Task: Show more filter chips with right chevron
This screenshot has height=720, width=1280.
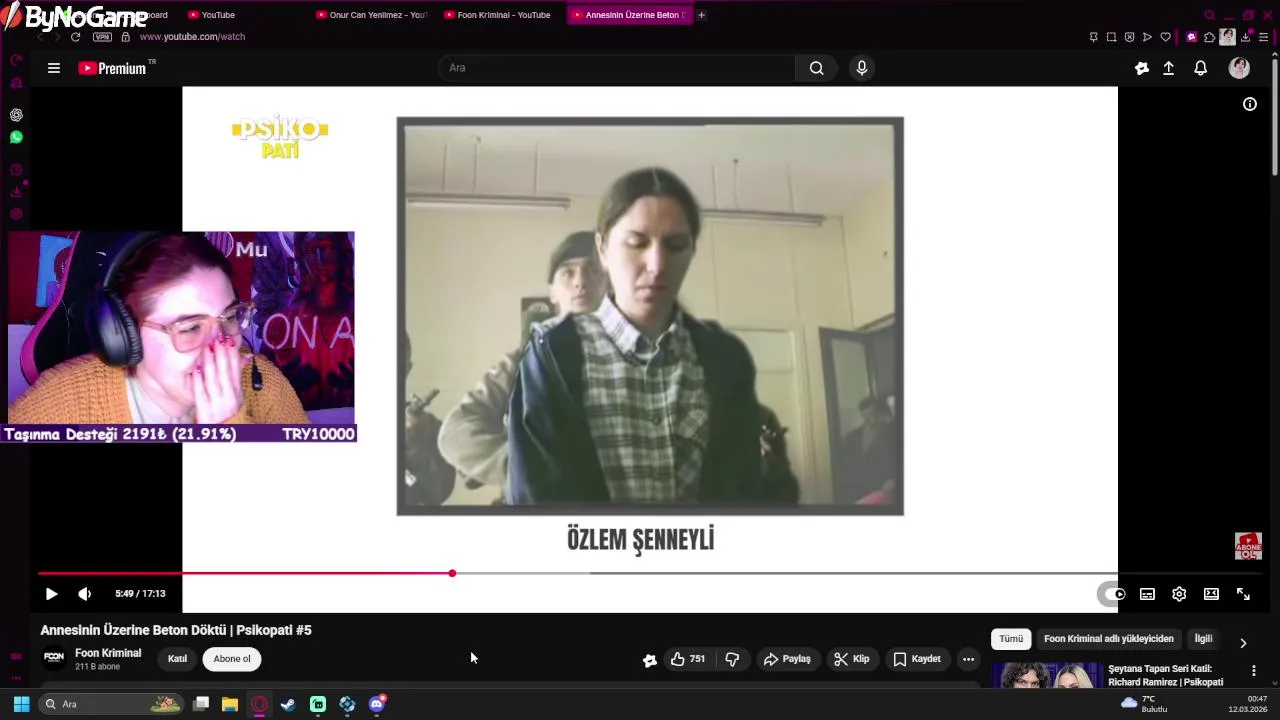Action: pyautogui.click(x=1243, y=643)
